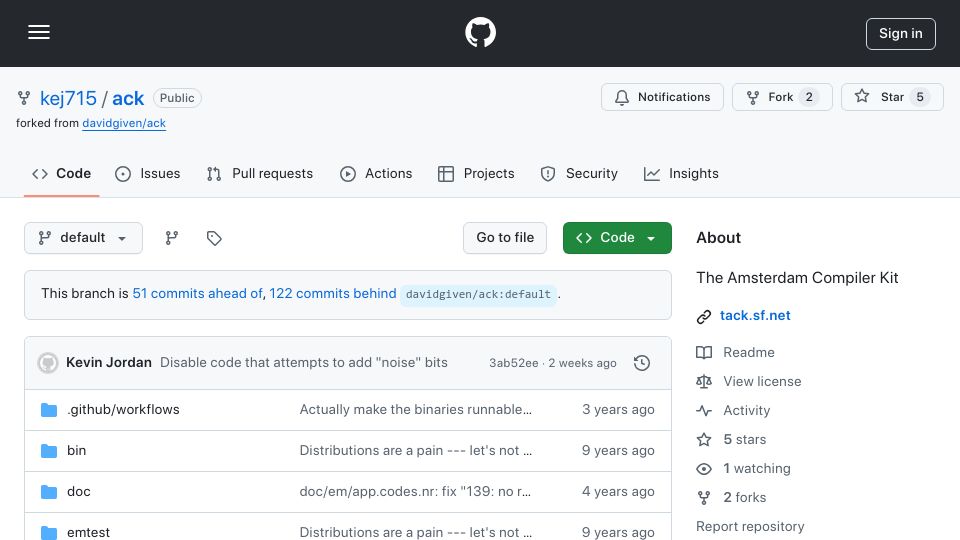The image size is (960, 540).
Task: Fork this repository
Action: 782,97
